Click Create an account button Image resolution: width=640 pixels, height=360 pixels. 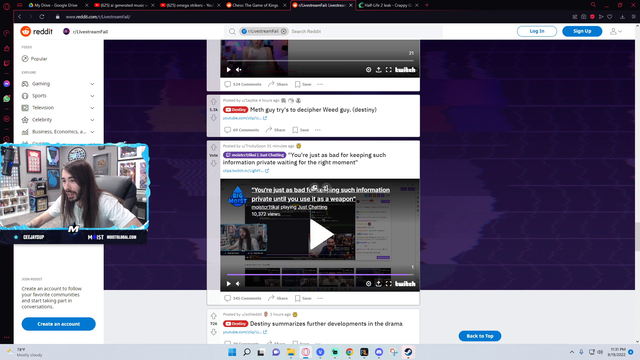pyautogui.click(x=58, y=324)
